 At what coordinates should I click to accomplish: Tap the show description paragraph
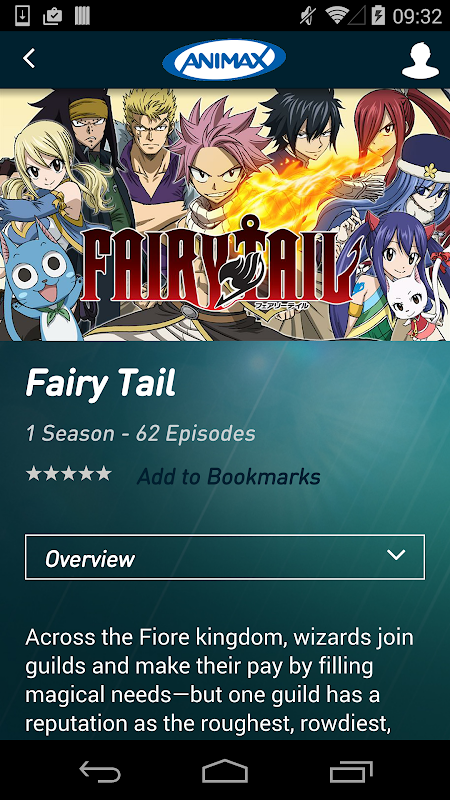pos(219,680)
